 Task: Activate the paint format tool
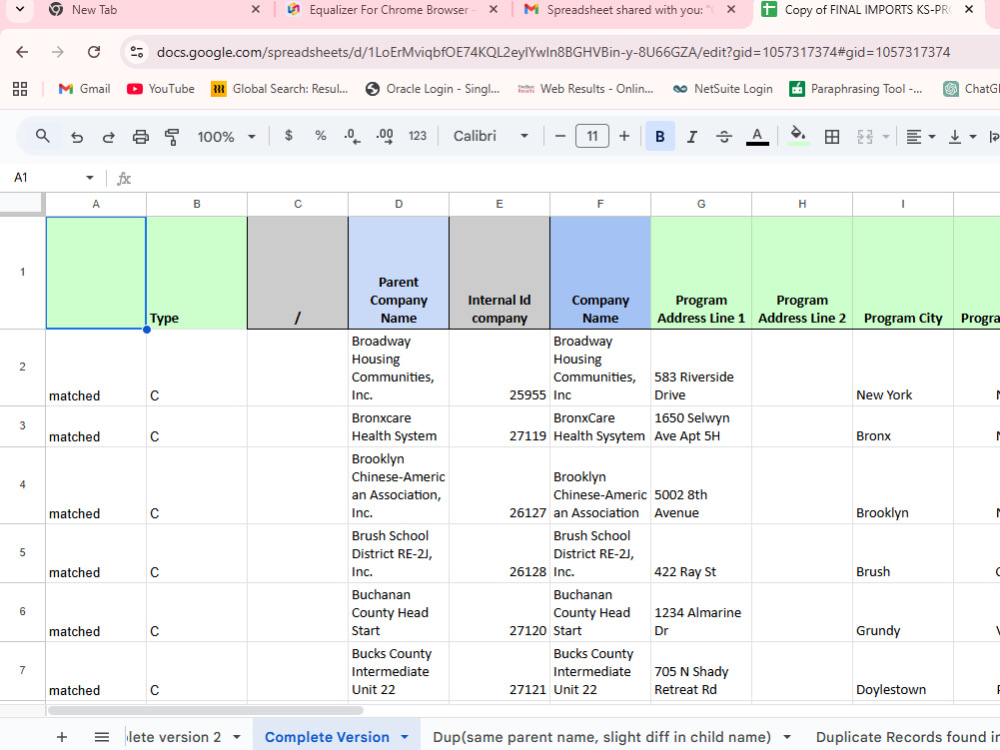(x=172, y=136)
